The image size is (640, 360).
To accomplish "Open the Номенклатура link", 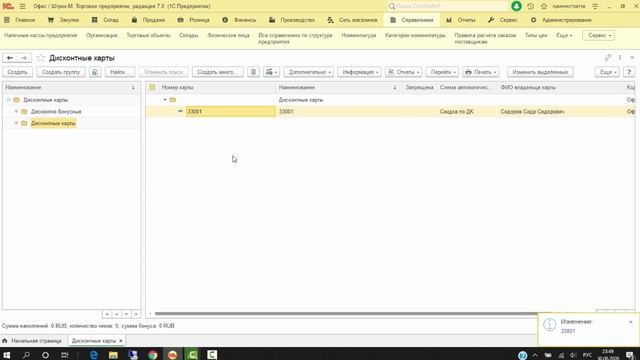I will [x=359, y=36].
